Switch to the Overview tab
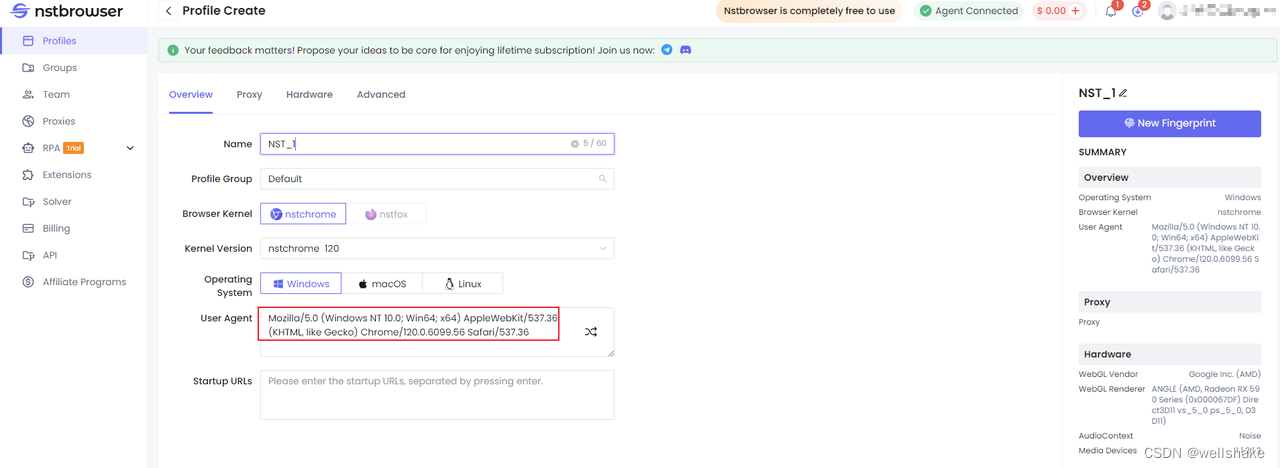 [190, 95]
